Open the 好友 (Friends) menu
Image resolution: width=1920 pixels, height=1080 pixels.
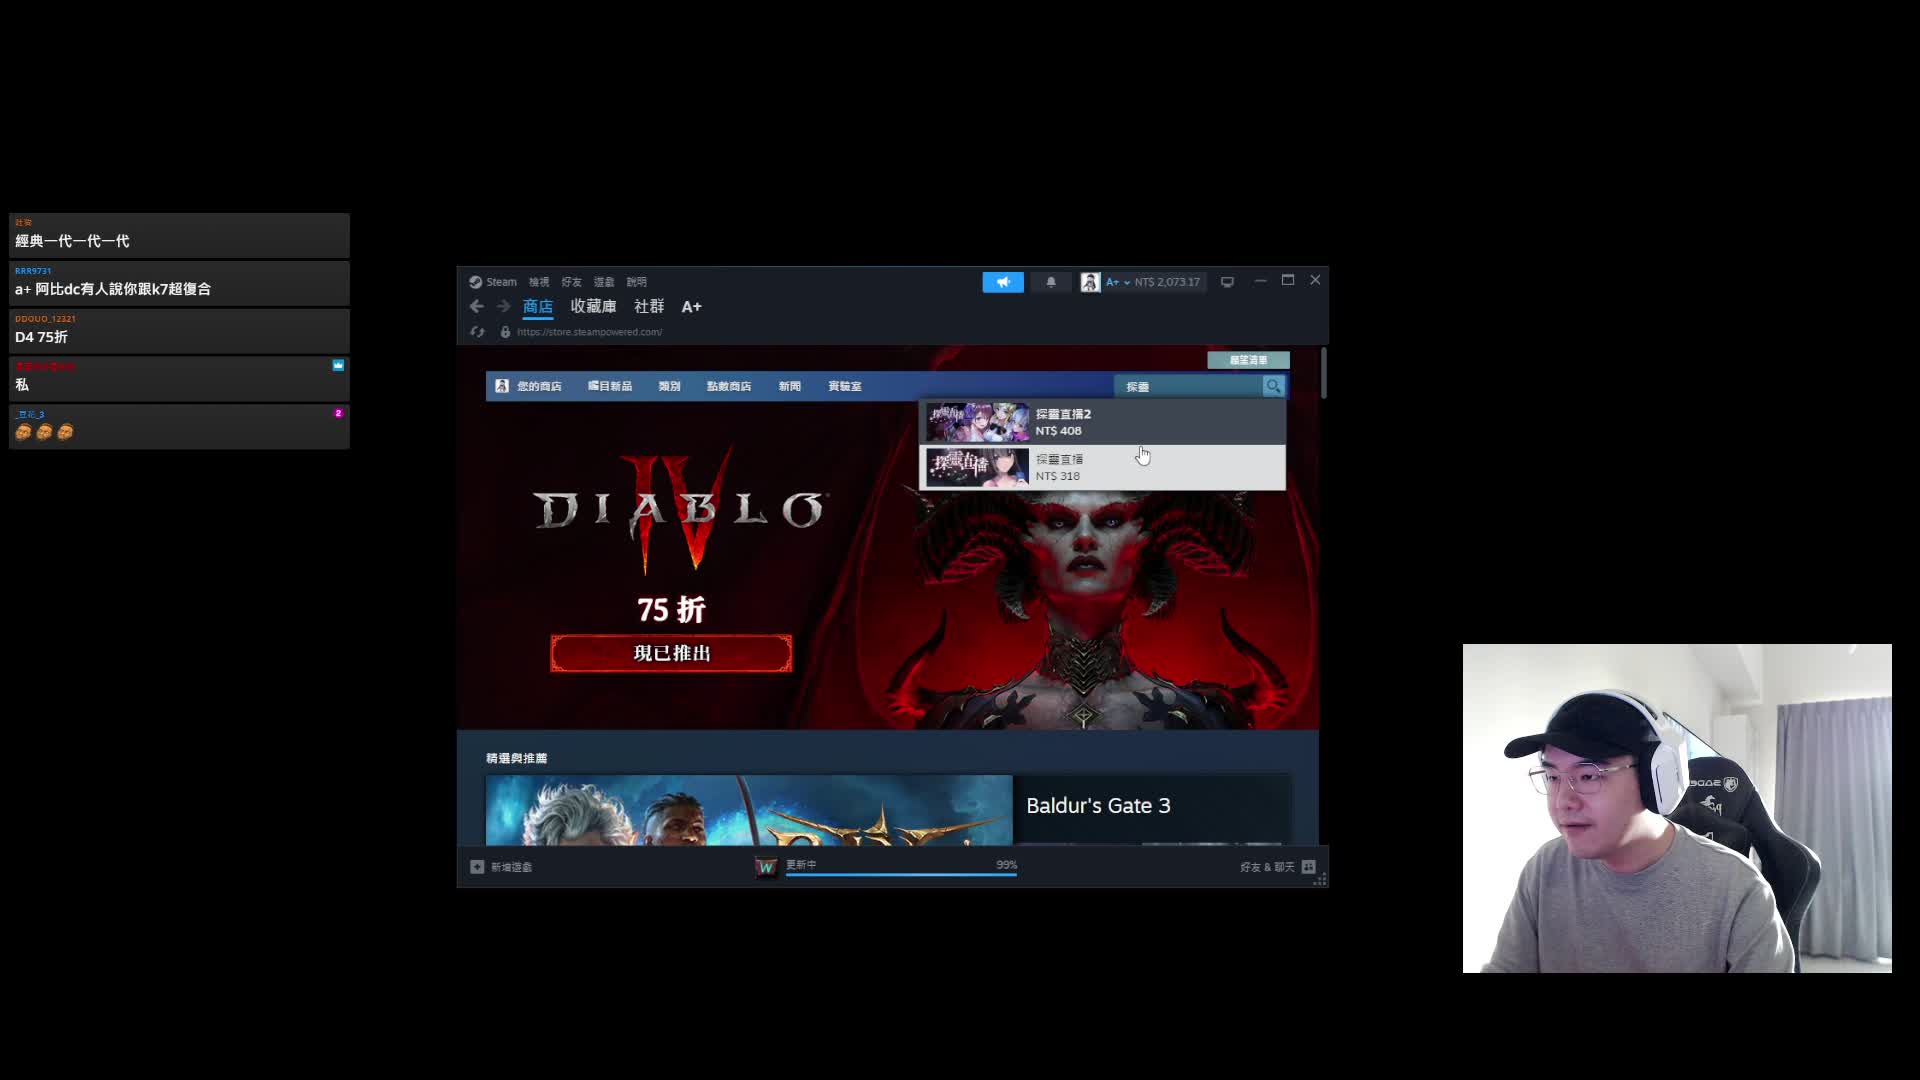[571, 282]
